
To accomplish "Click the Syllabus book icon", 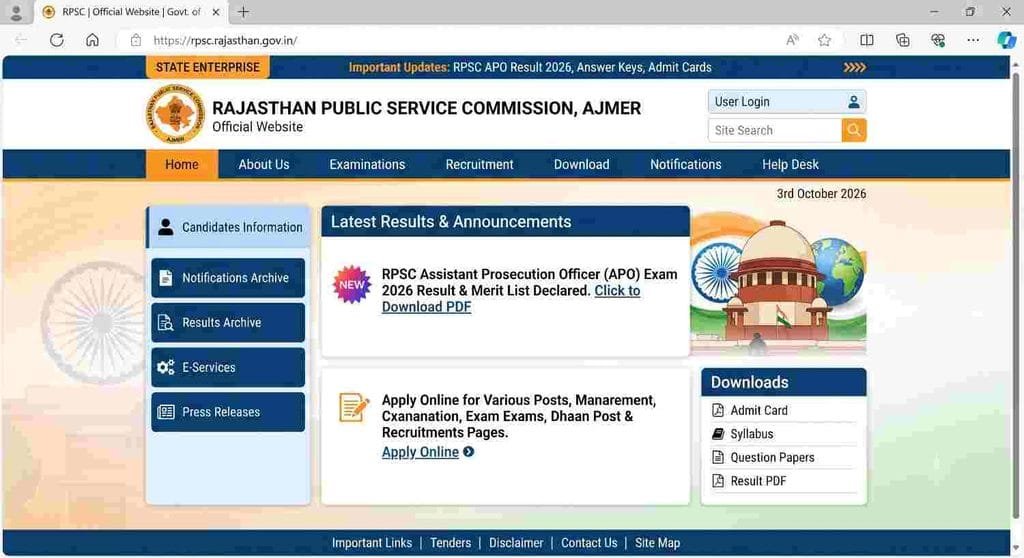I will tap(718, 434).
